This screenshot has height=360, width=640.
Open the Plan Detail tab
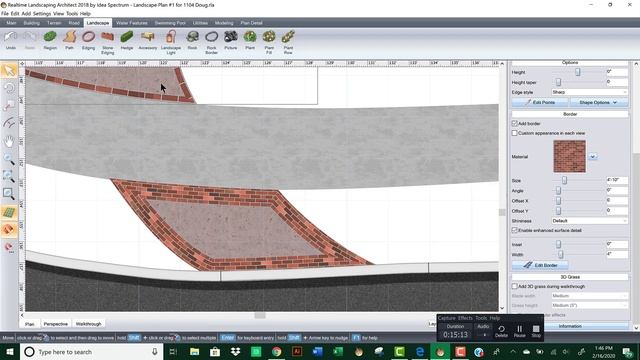click(251, 23)
